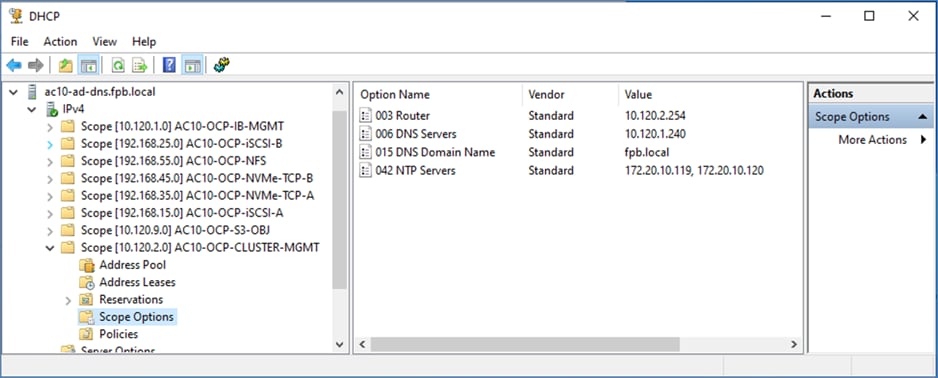Click the AC10-OCP-S3-OBJ scope folder icon
Screen dimensions: 938x378
pos(68,230)
